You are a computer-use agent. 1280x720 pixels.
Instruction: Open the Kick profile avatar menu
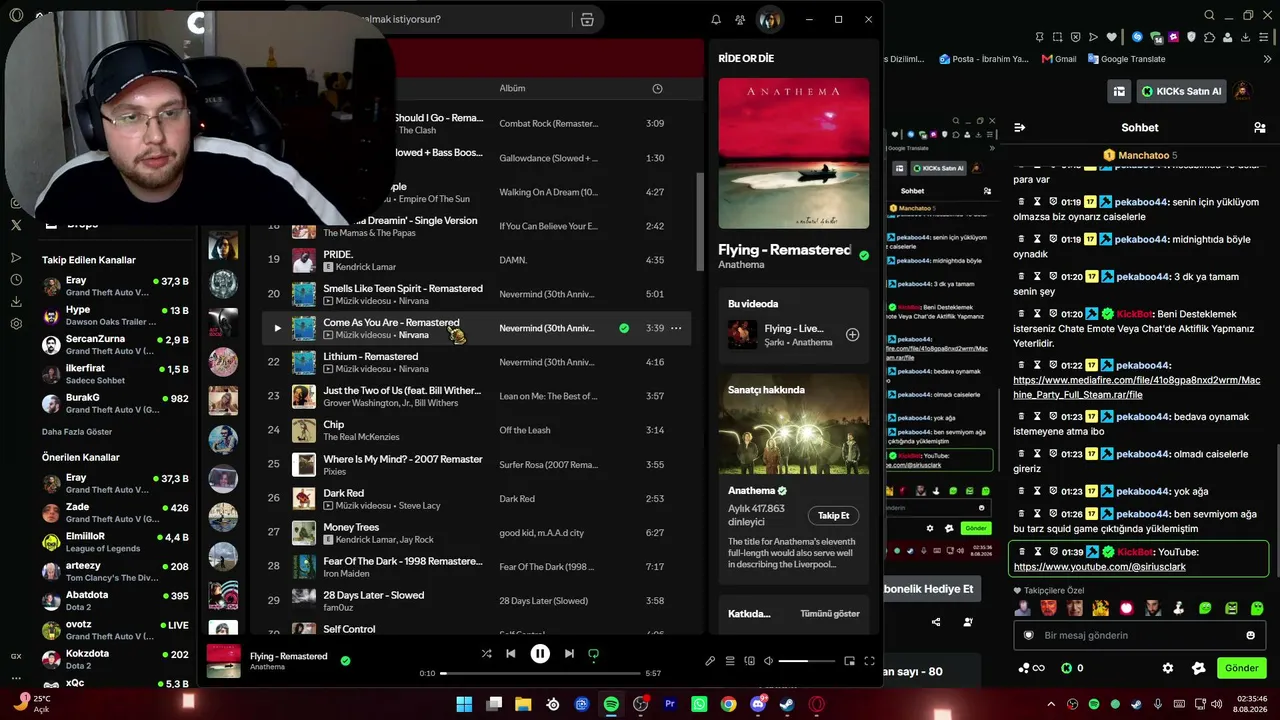1243,91
